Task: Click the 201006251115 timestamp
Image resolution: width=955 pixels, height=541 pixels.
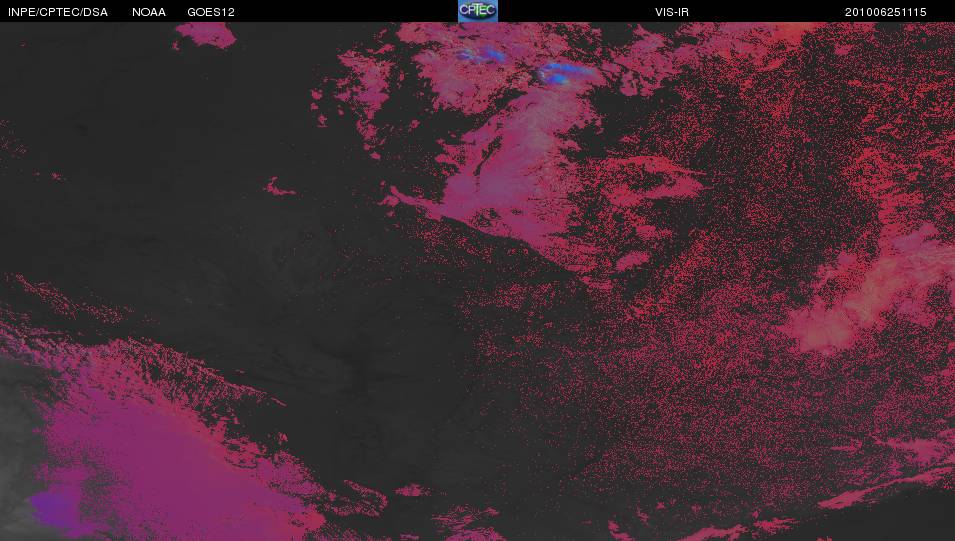Action: [x=886, y=12]
